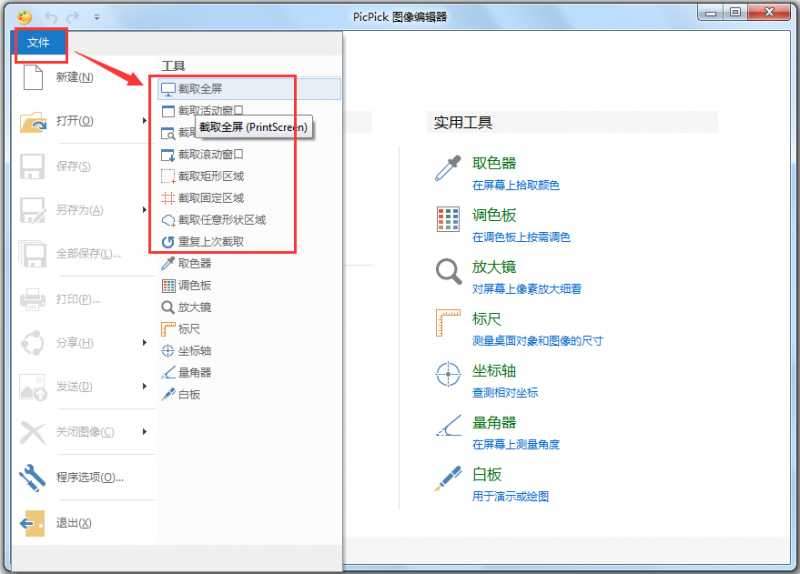The height and width of the screenshot is (574, 800).
Task: Choose 新建 from the file menu
Action: (74, 78)
